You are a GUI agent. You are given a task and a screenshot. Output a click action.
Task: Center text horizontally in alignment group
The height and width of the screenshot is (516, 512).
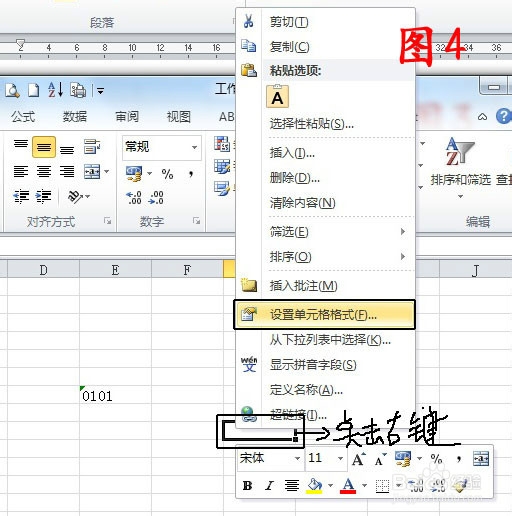tap(44, 171)
